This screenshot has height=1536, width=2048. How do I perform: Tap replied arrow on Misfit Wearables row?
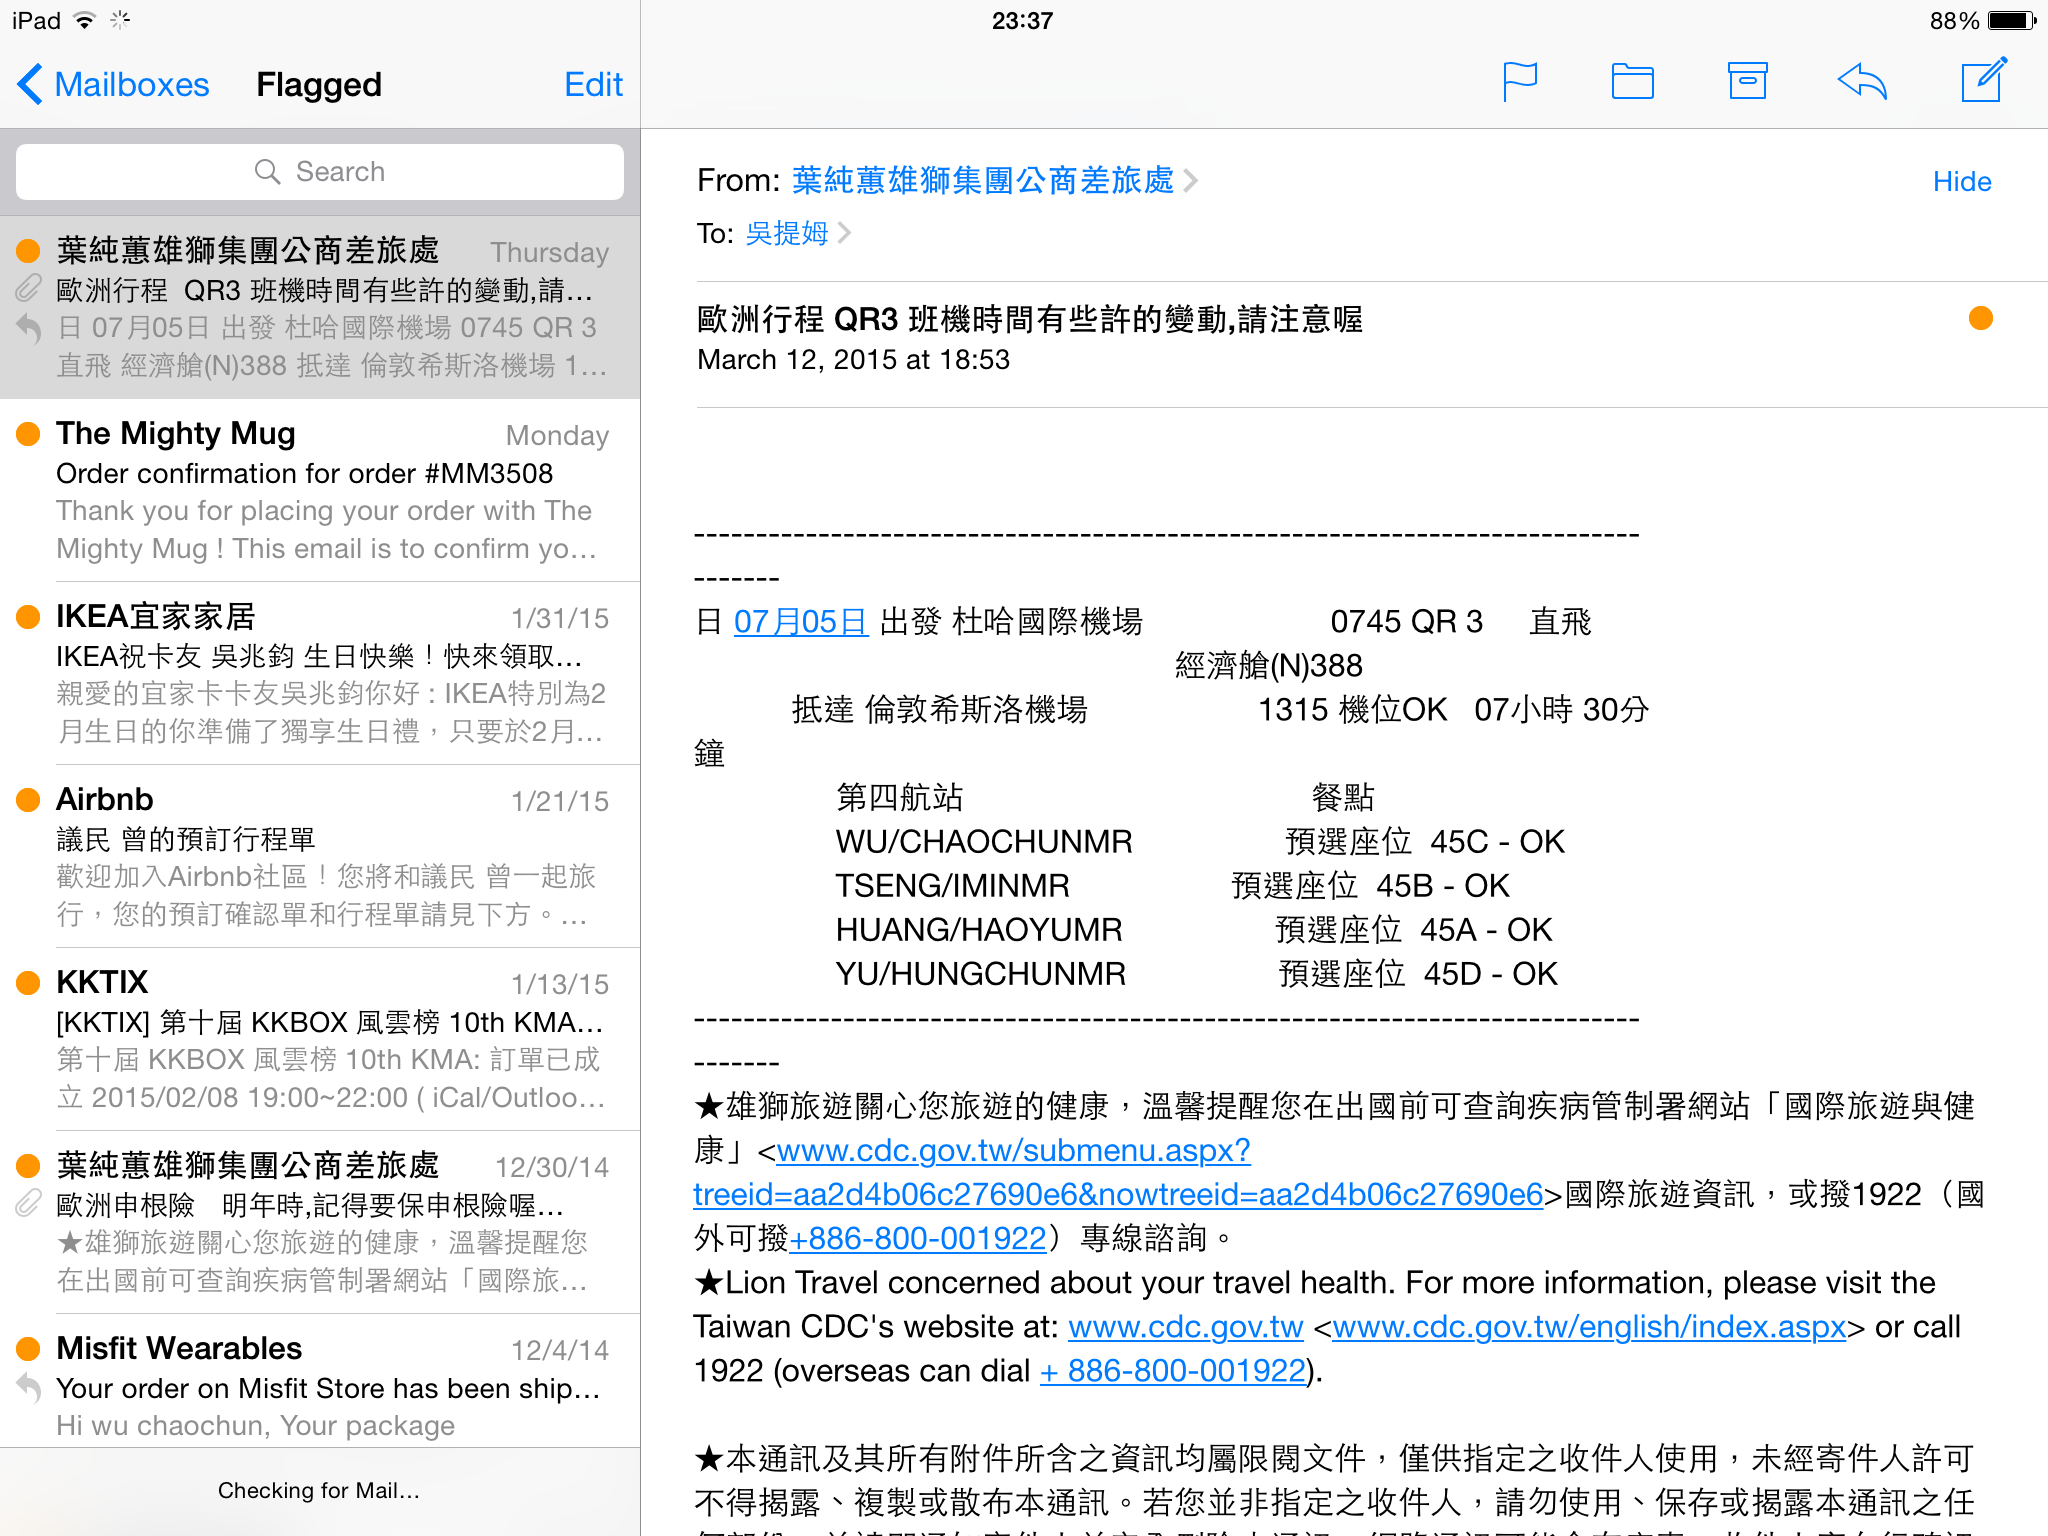click(x=28, y=1387)
